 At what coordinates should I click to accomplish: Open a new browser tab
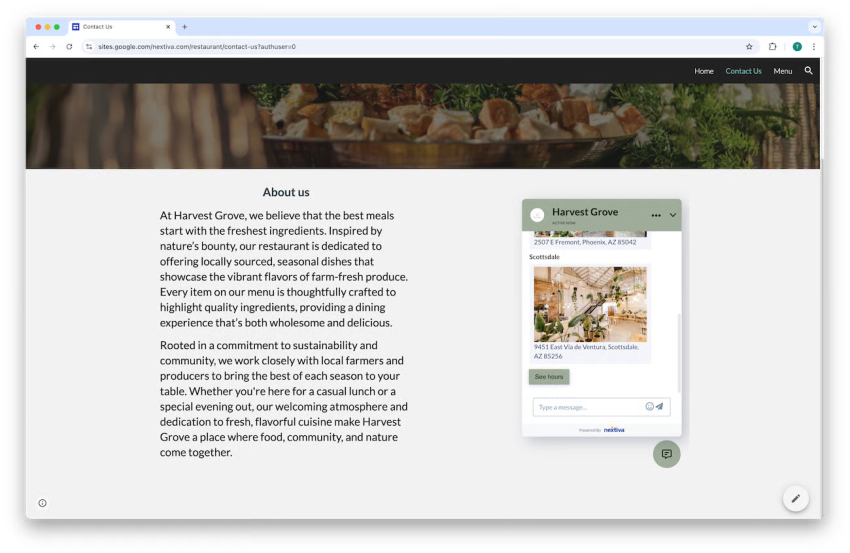(x=184, y=27)
